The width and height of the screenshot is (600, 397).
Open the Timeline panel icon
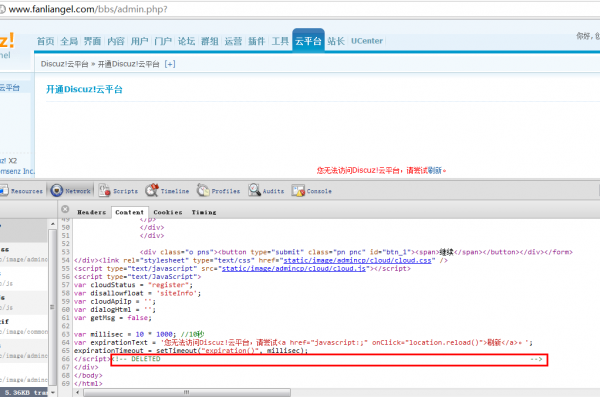pos(152,190)
